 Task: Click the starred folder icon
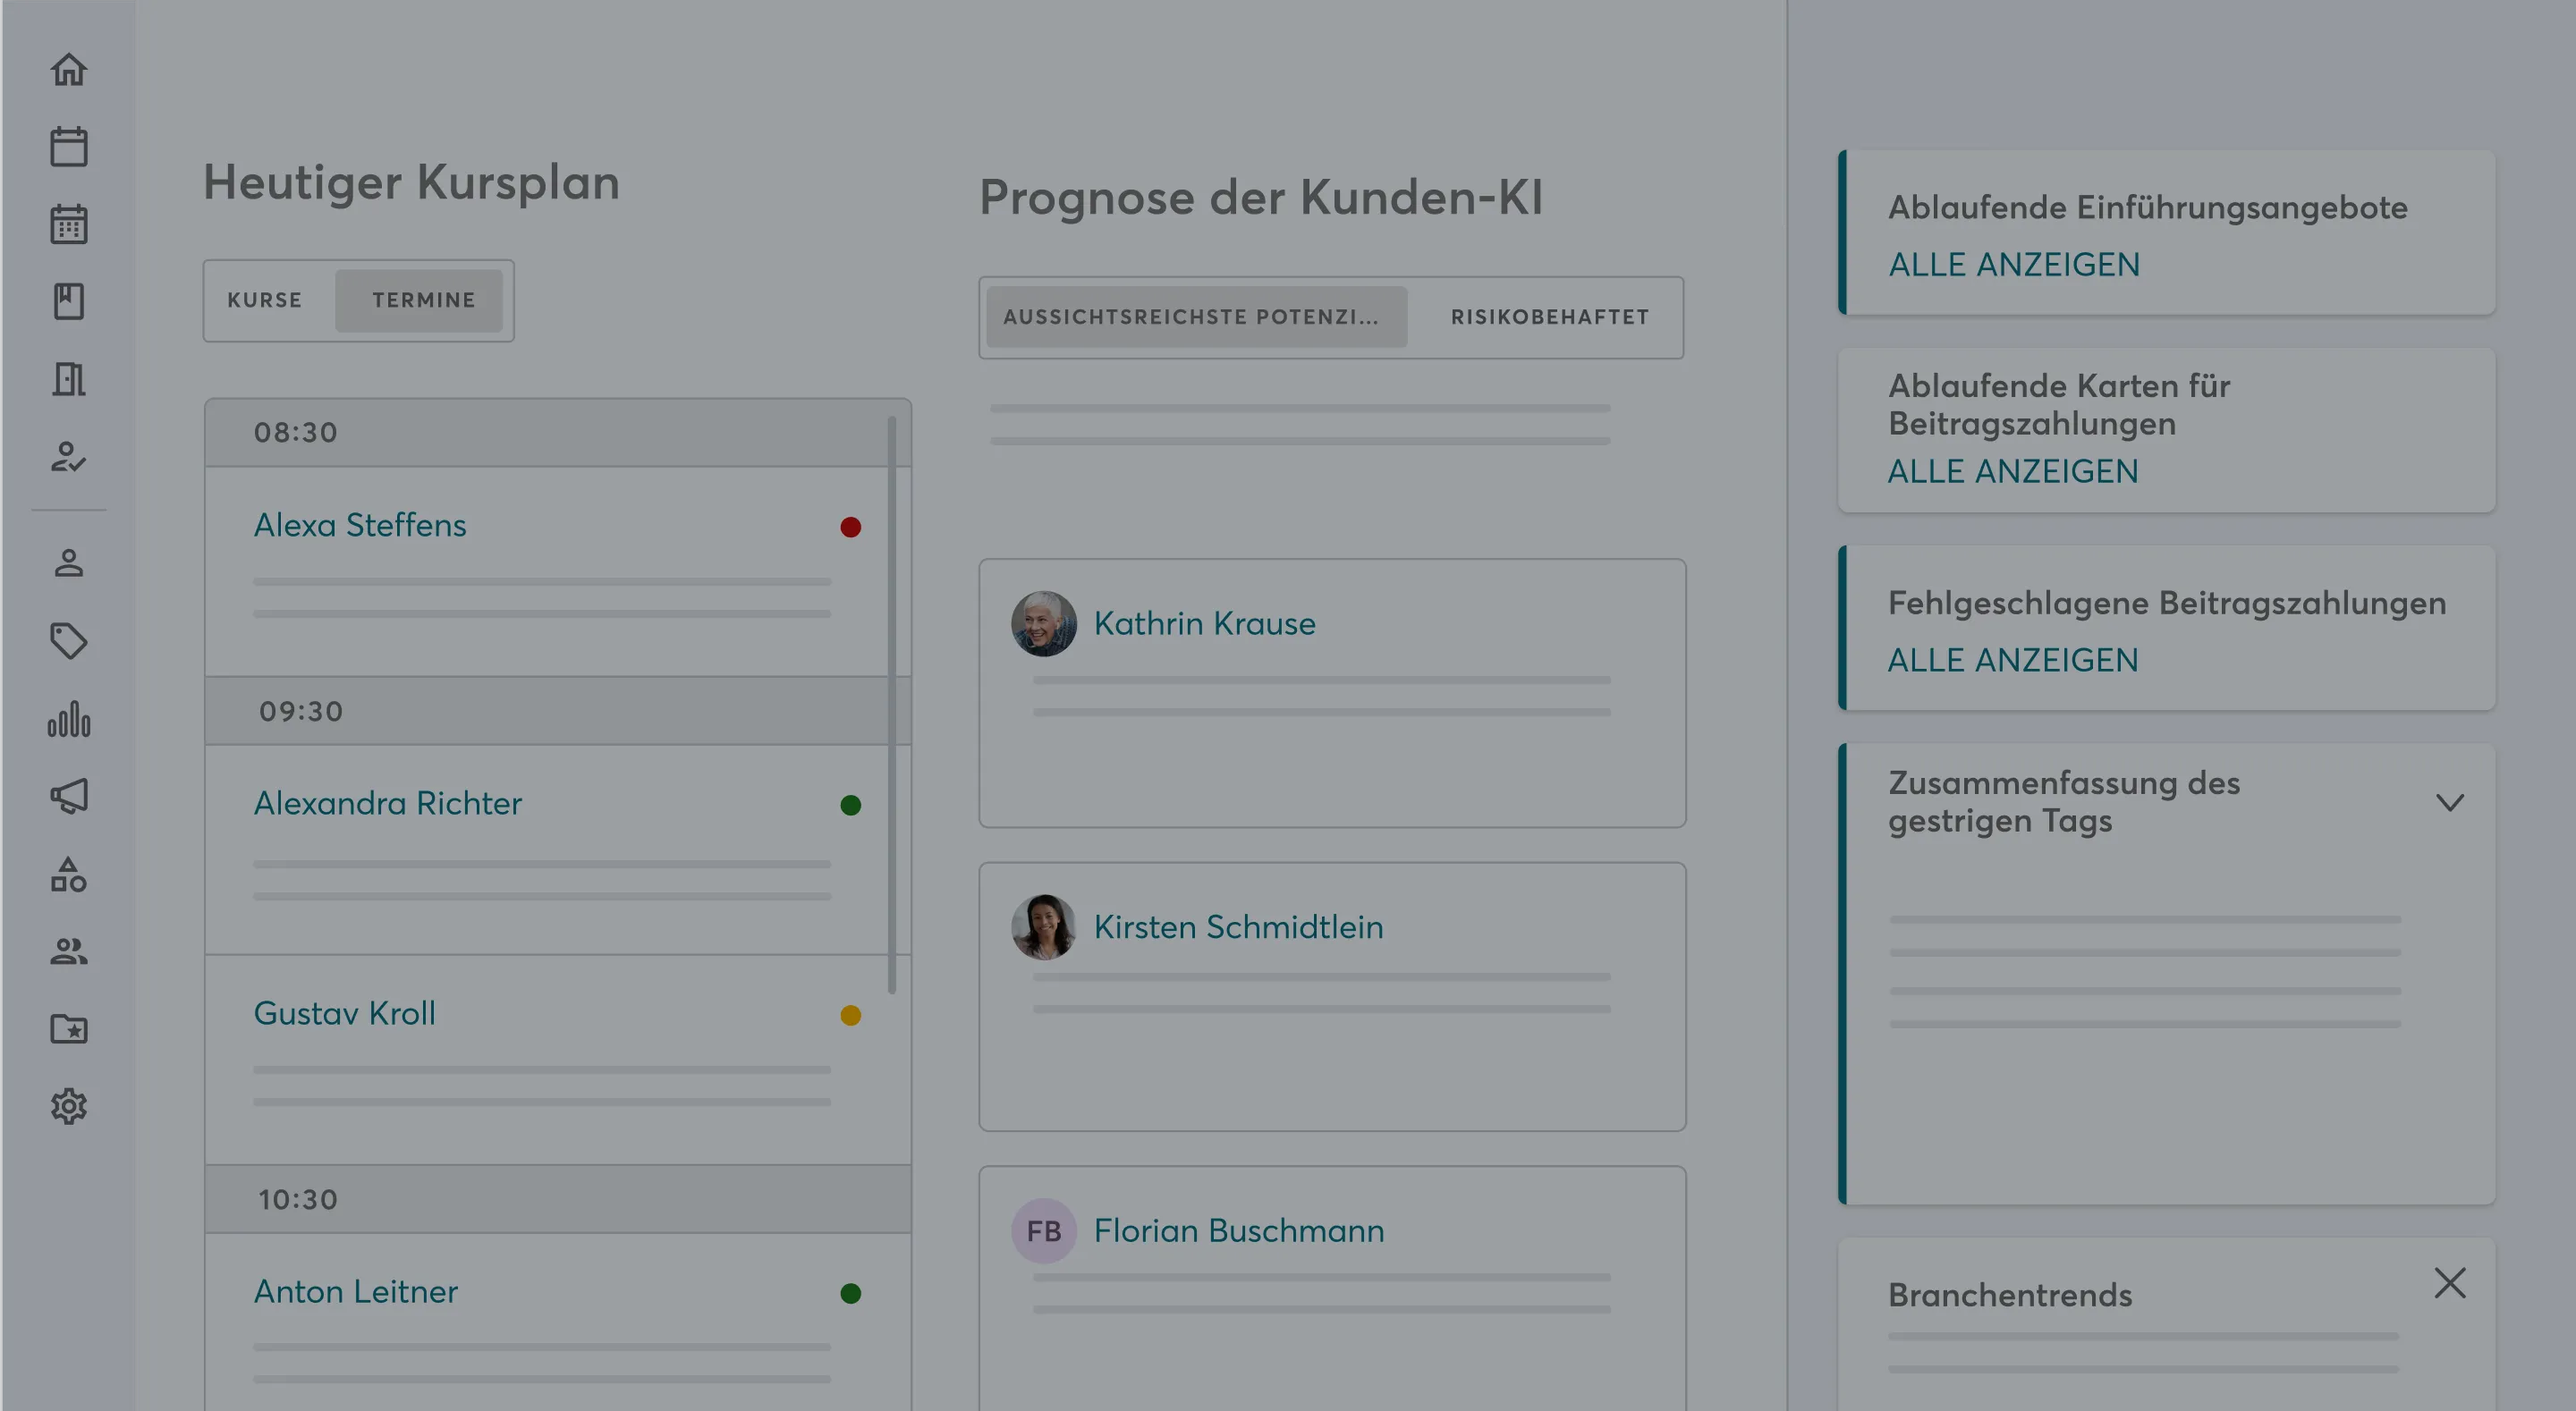click(69, 1029)
